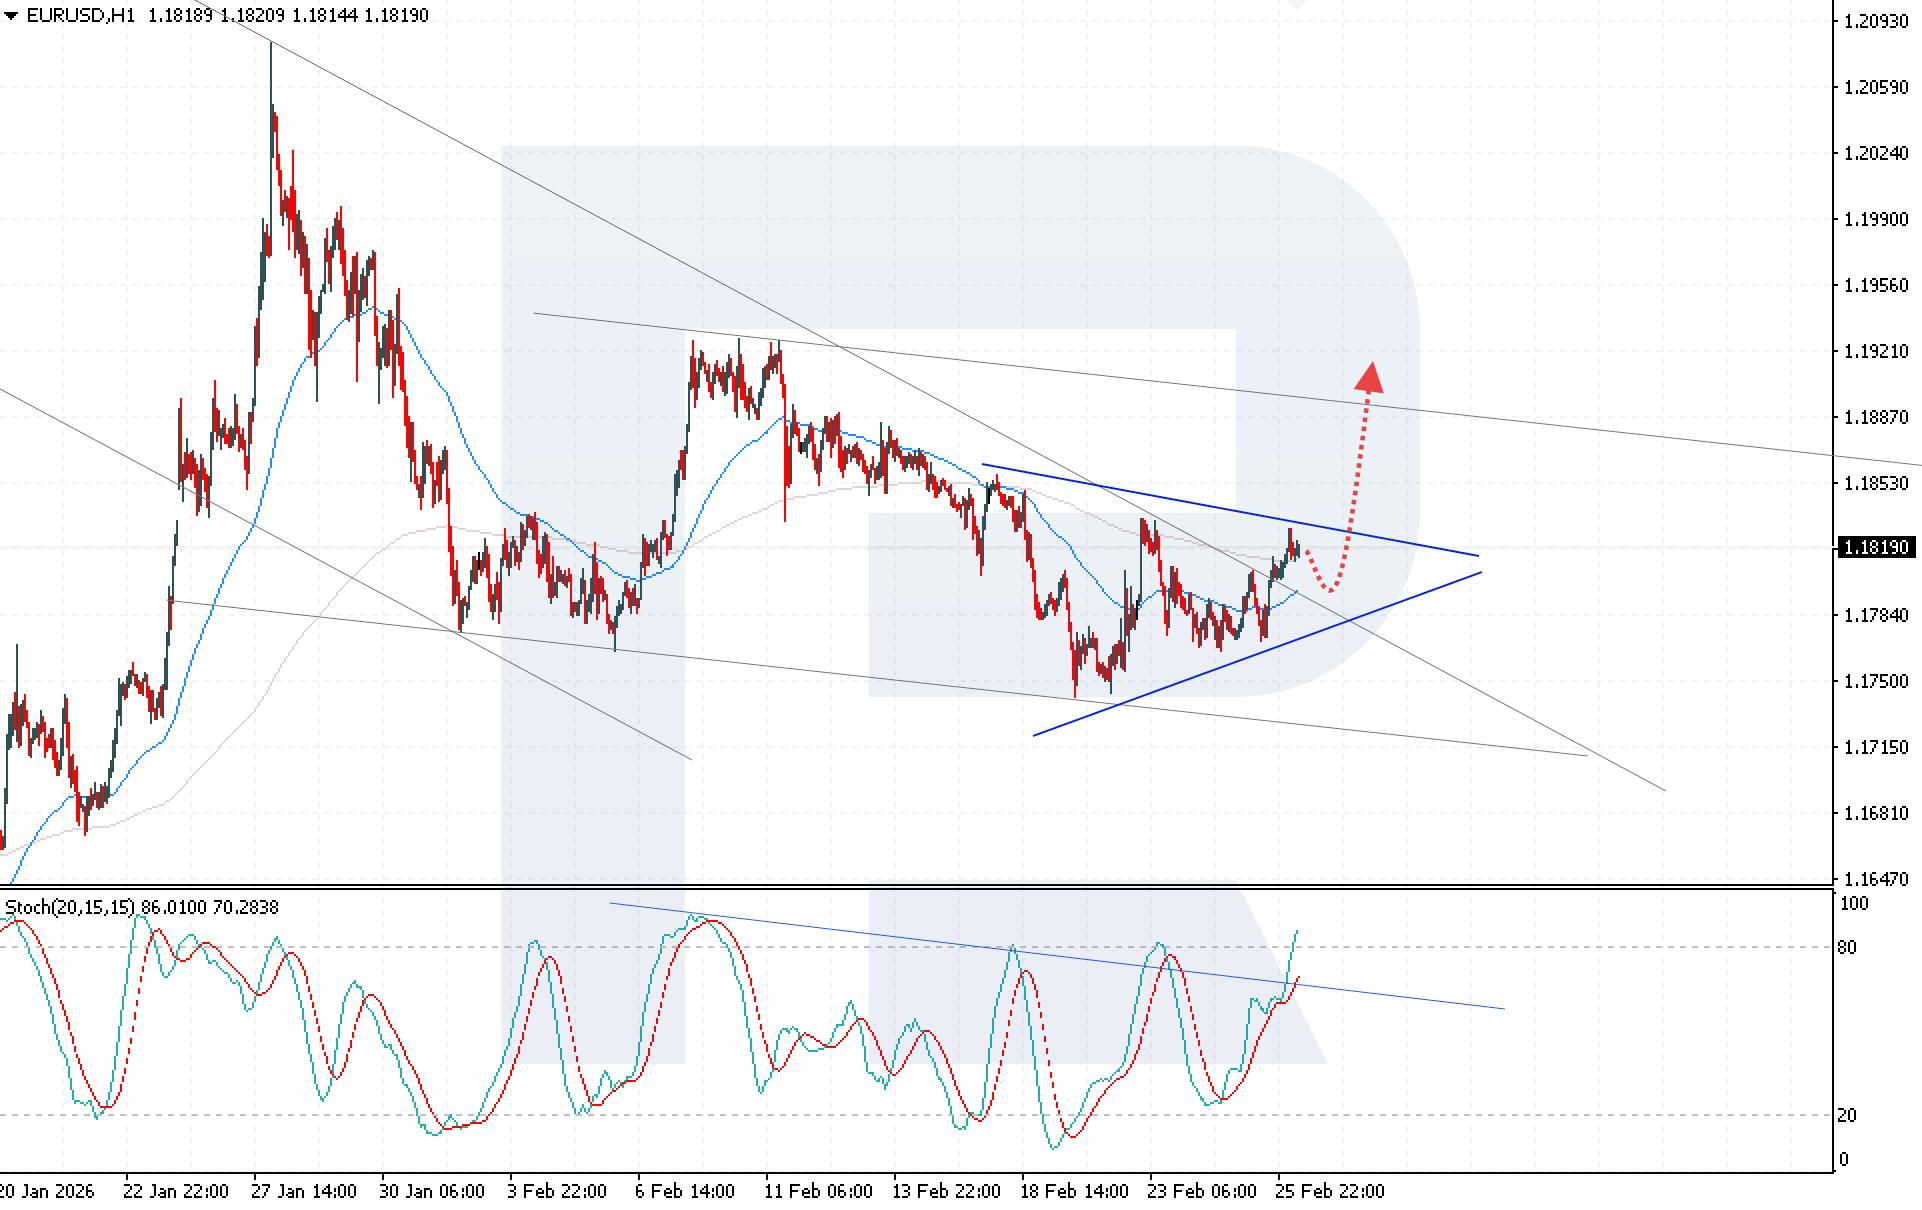Click the 1.16470 price axis label
The height and width of the screenshot is (1210, 1922).
[x=1876, y=879]
